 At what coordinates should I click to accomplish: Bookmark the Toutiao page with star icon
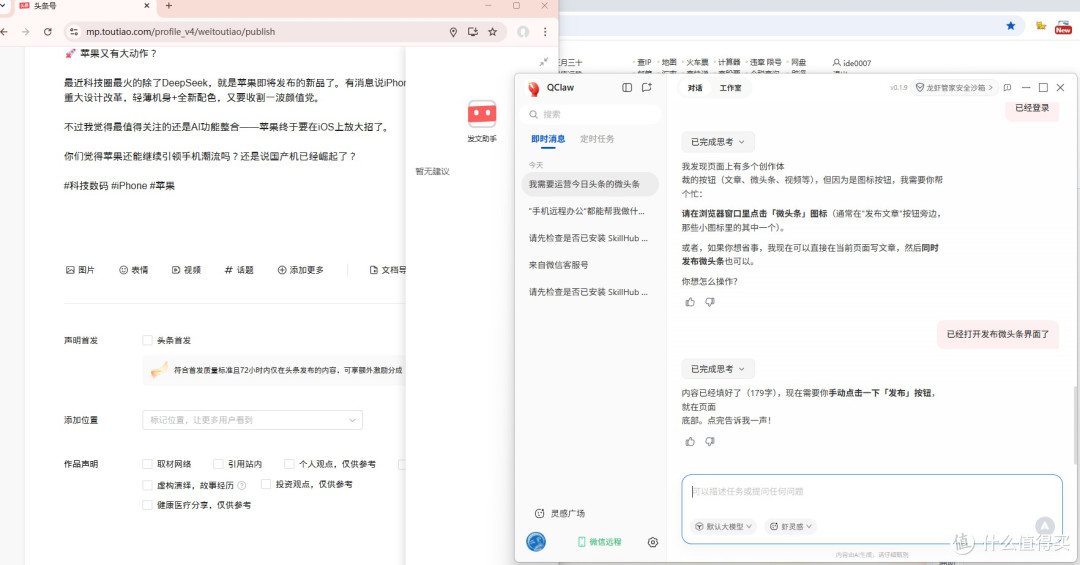pyautogui.click(x=492, y=32)
